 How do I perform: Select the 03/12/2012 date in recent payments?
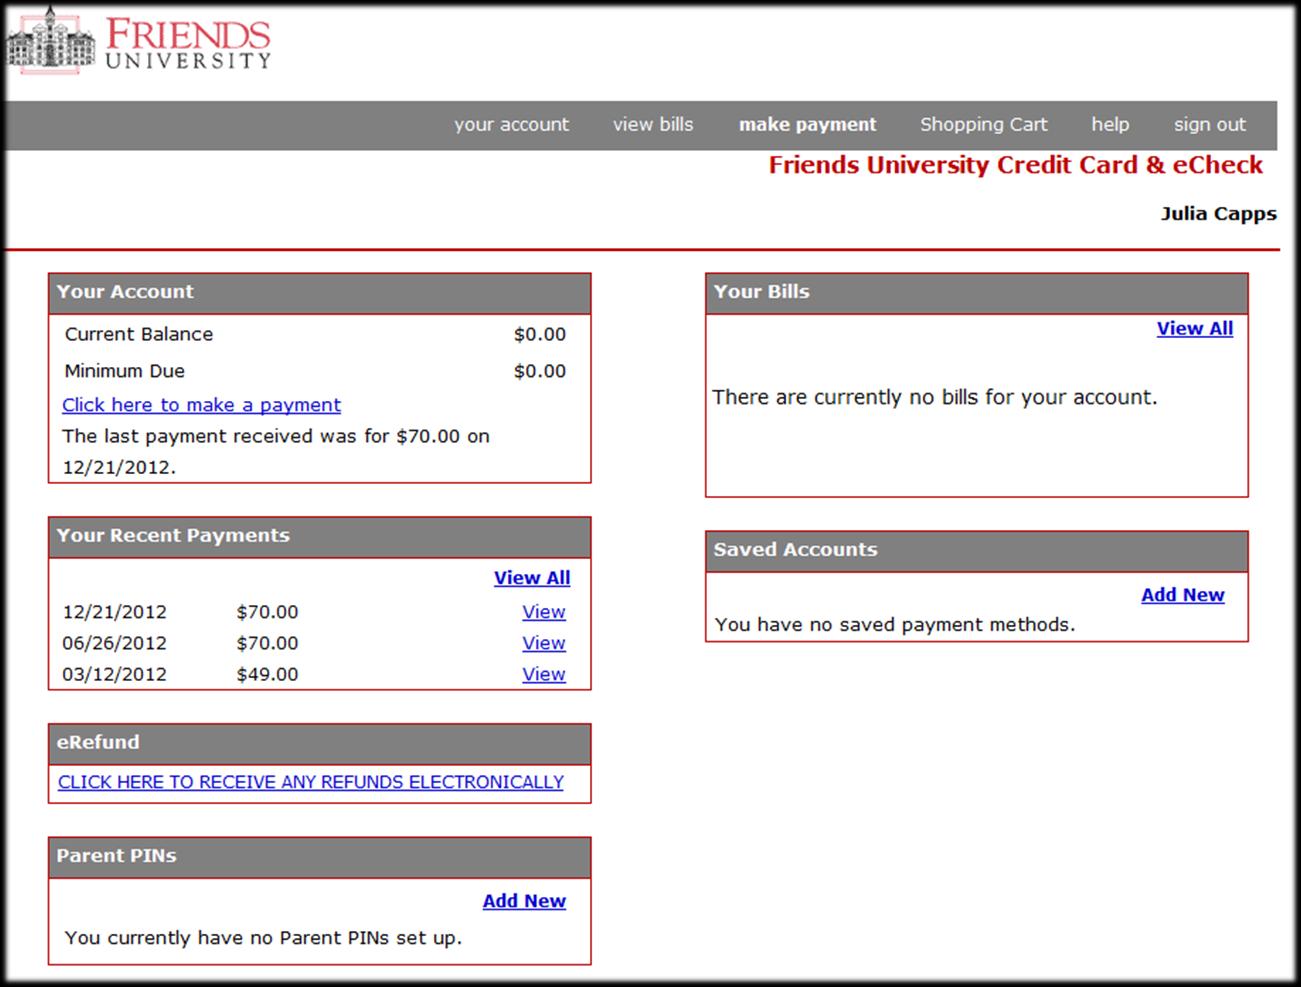coord(115,674)
